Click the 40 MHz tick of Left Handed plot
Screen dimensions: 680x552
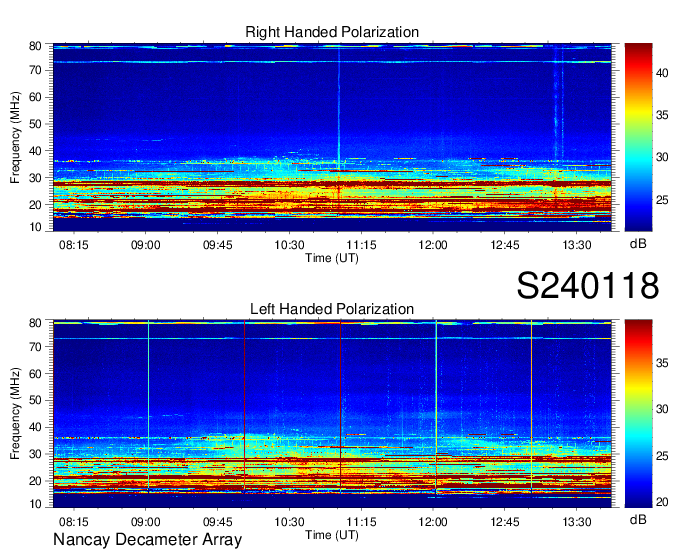(x=35, y=428)
